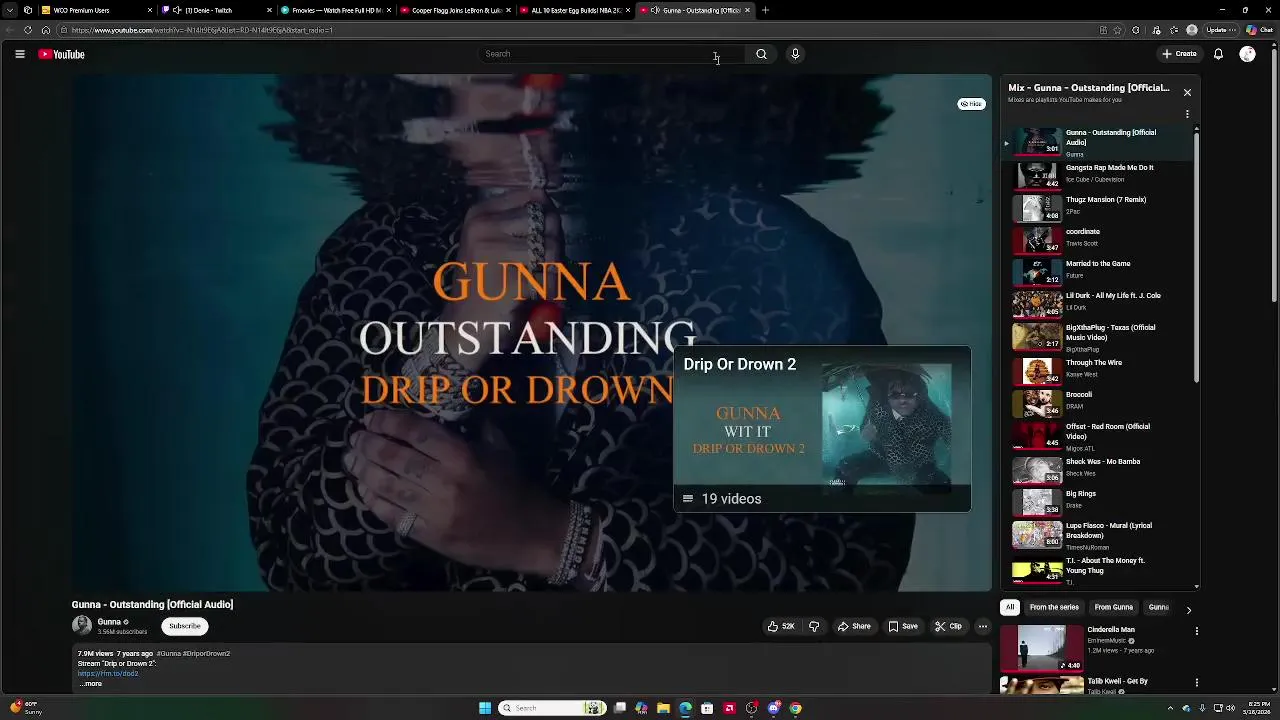Select coordinate by Travis Scott
1280x720 pixels.
(1100, 238)
